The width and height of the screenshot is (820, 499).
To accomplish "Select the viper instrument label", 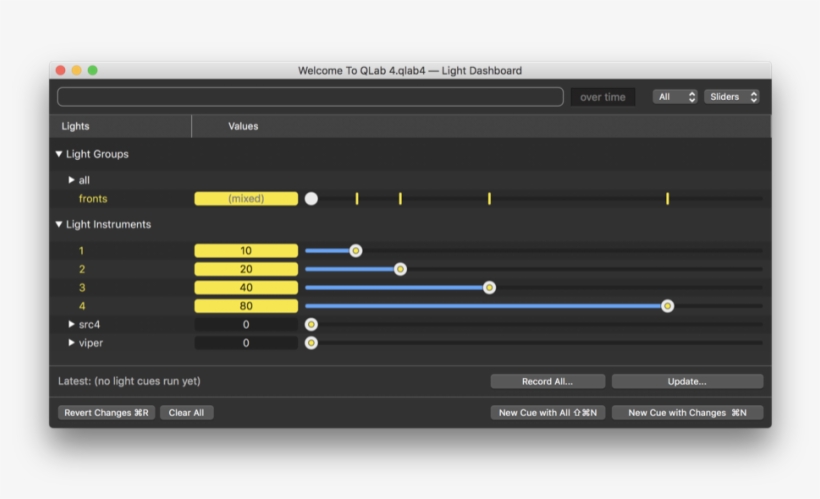I will click(90, 343).
